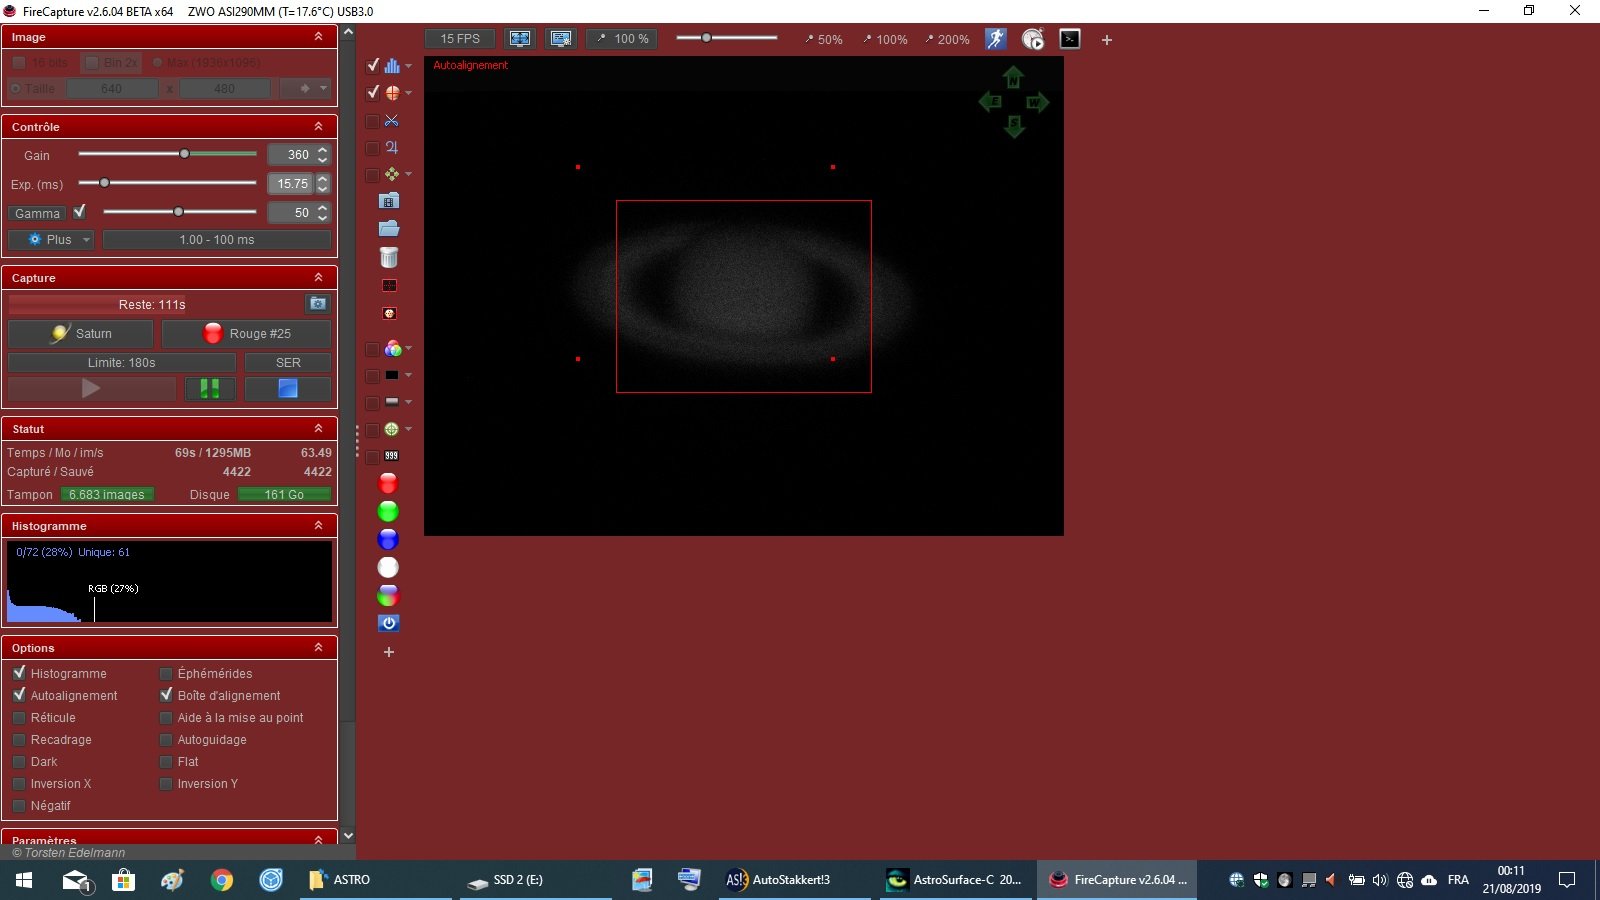Image resolution: width=1600 pixels, height=900 pixels.
Task: Click the blue power button icon
Action: pyautogui.click(x=389, y=623)
